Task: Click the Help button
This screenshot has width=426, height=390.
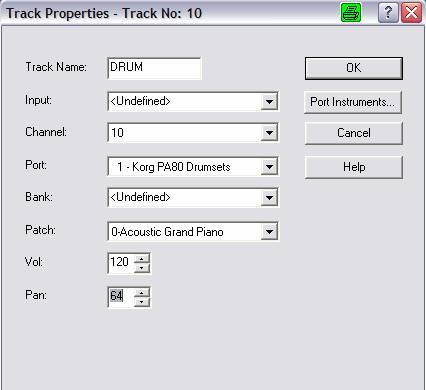Action: tap(354, 167)
